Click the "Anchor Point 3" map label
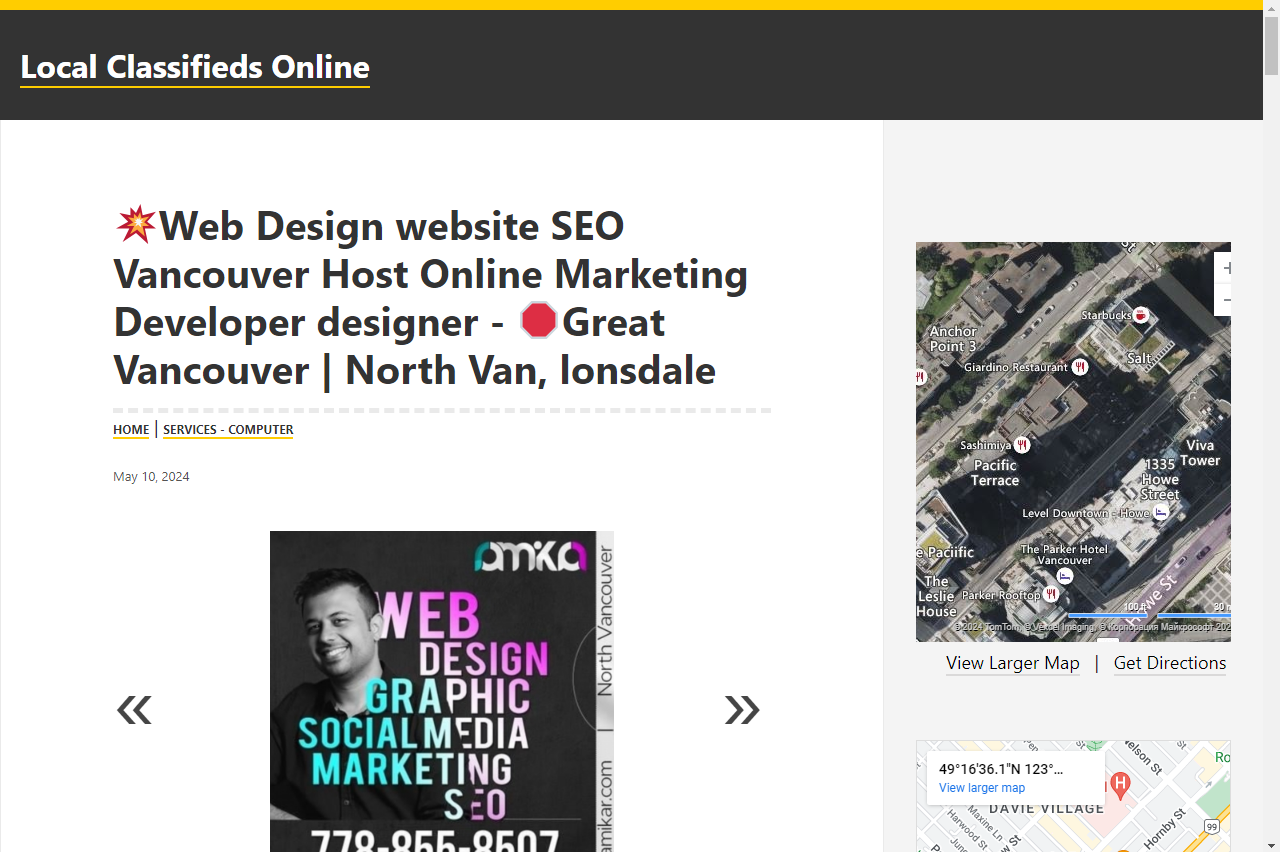This screenshot has width=1280, height=852. pos(953,339)
